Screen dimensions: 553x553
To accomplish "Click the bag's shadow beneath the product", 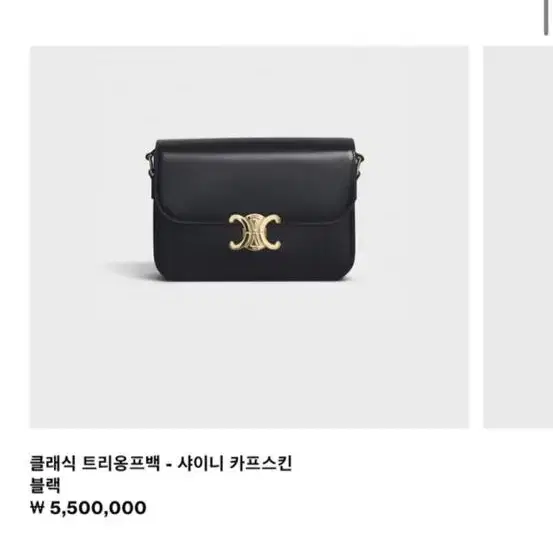I will [130, 270].
